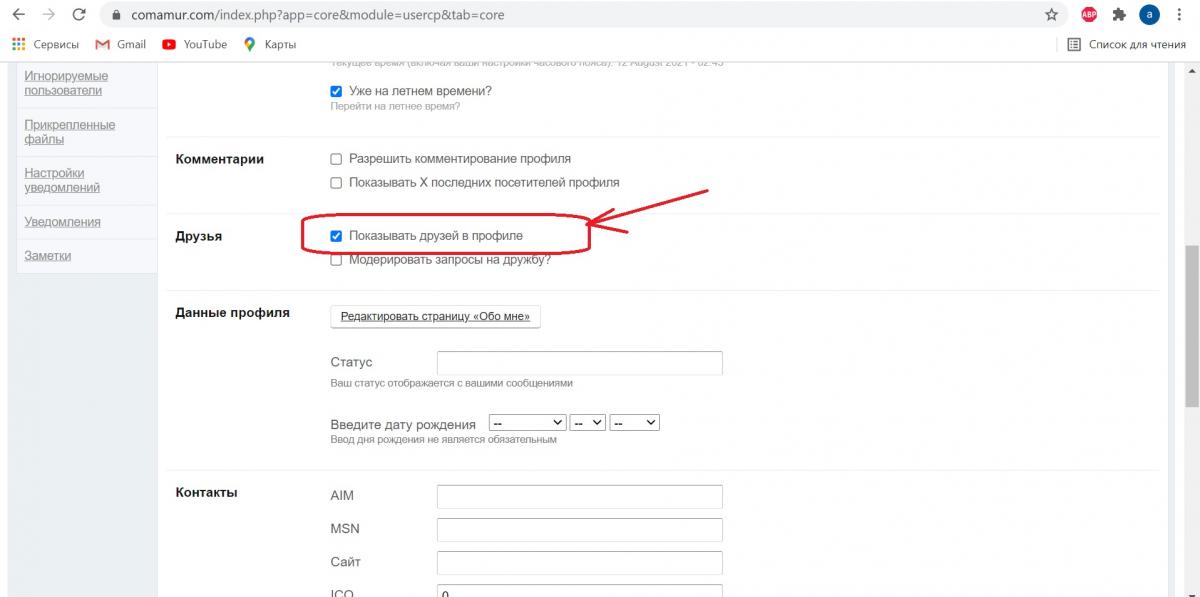Open Gmail bookmark in bookmarks bar
Viewport: 1200px width, 597px height.
(120, 44)
